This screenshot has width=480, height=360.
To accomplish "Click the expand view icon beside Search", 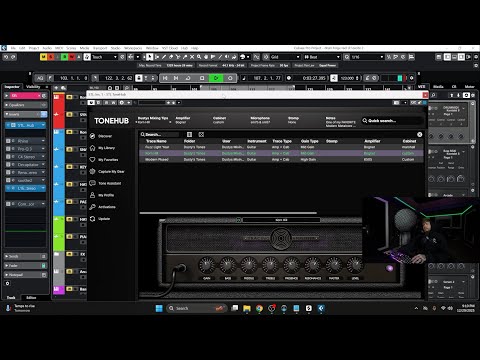I will (x=201, y=134).
